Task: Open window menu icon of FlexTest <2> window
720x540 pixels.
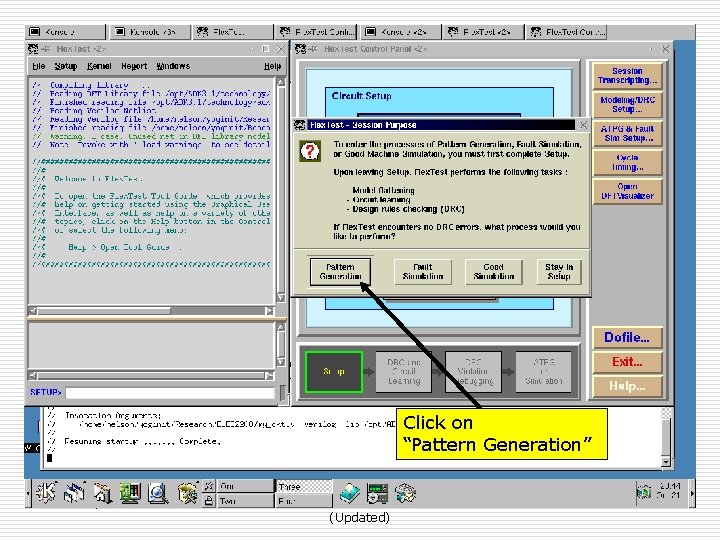Action: pyautogui.click(x=33, y=49)
